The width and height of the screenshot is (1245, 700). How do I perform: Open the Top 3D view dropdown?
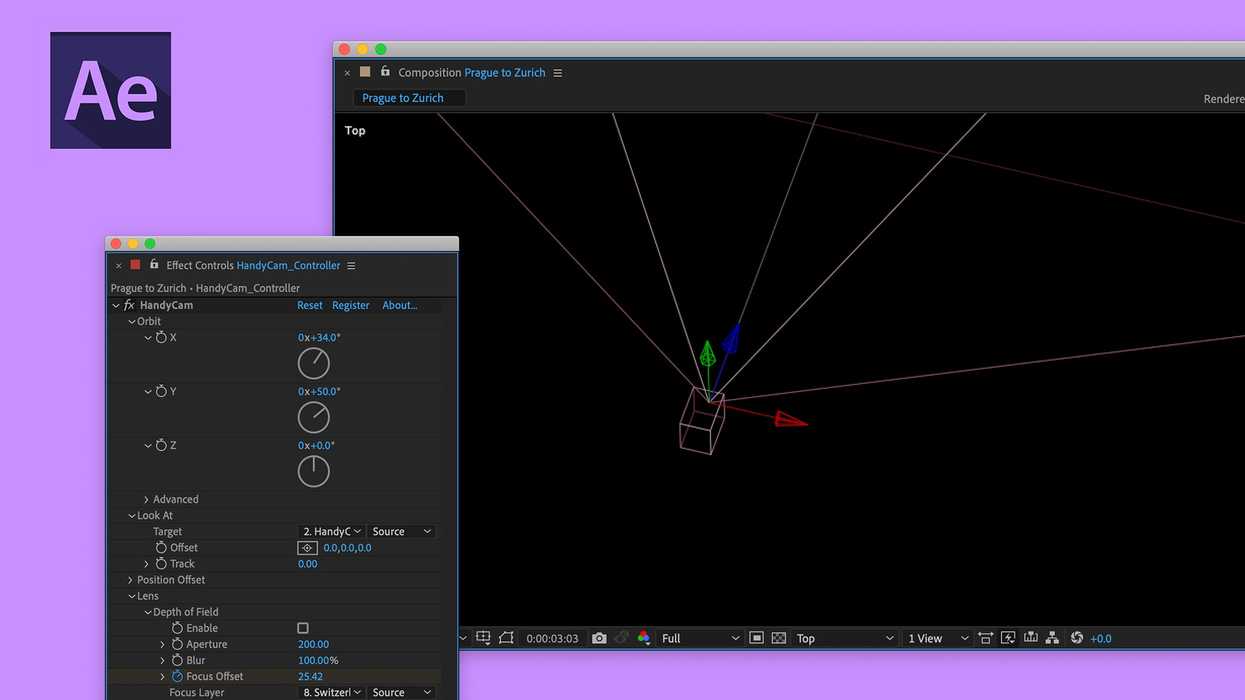844,638
